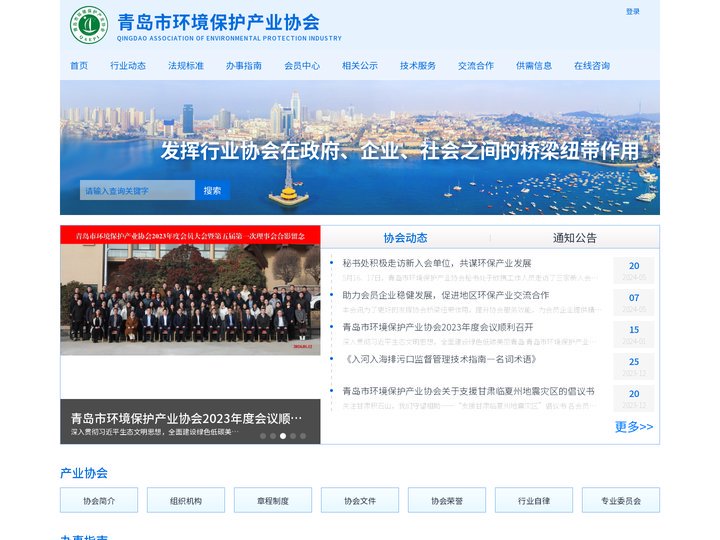Viewport: 720px width, 540px height.
Task: Click the 青岛市环境保护产业协会 site title
Action: coord(219,22)
